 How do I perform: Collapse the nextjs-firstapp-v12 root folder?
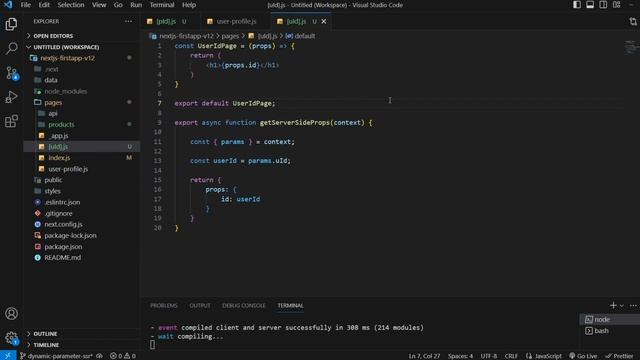click(82, 58)
